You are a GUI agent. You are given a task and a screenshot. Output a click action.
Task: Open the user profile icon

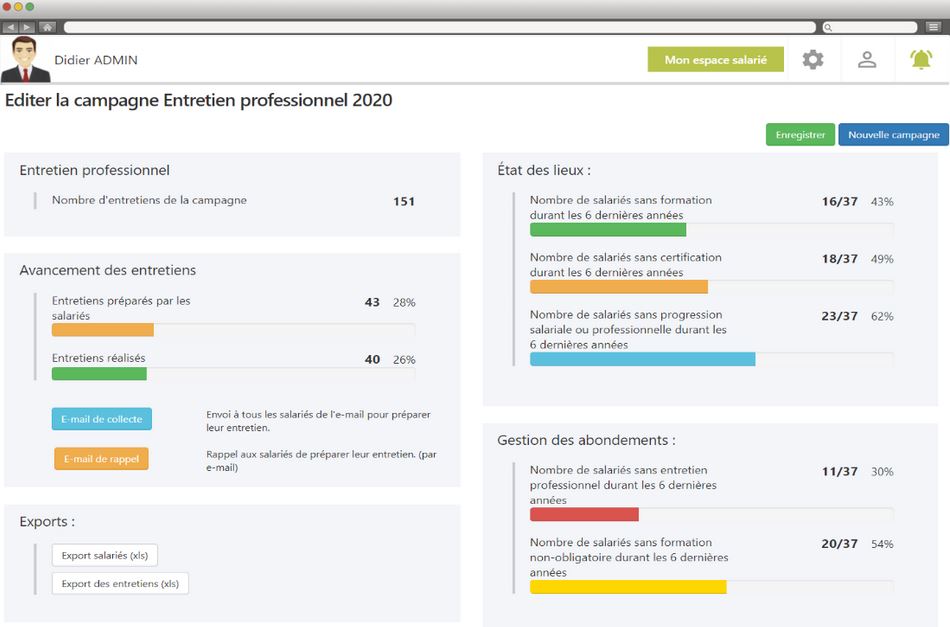tap(867, 59)
